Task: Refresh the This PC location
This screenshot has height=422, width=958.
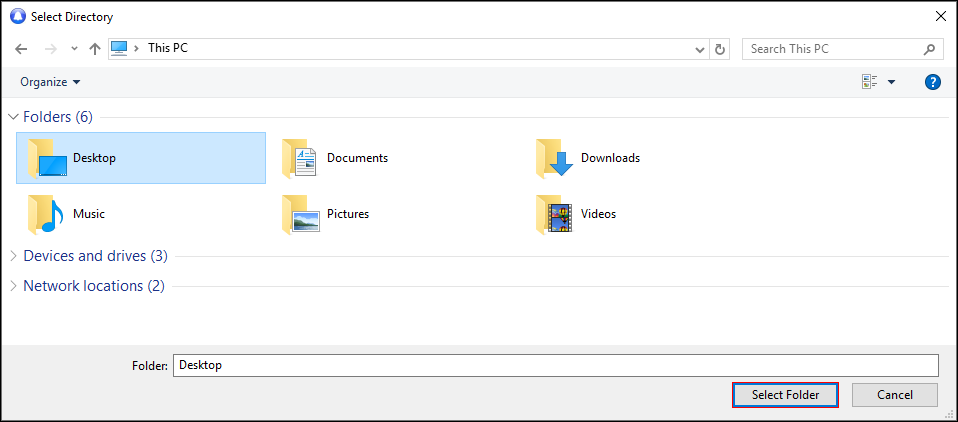Action: 720,49
